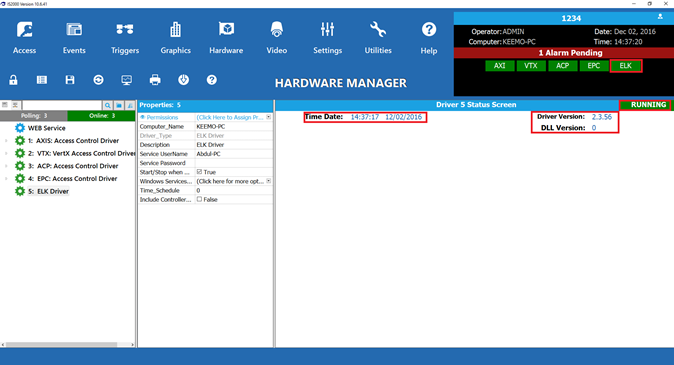The height and width of the screenshot is (365, 674).
Task: Open the Triggers module
Action: pyautogui.click(x=125, y=37)
